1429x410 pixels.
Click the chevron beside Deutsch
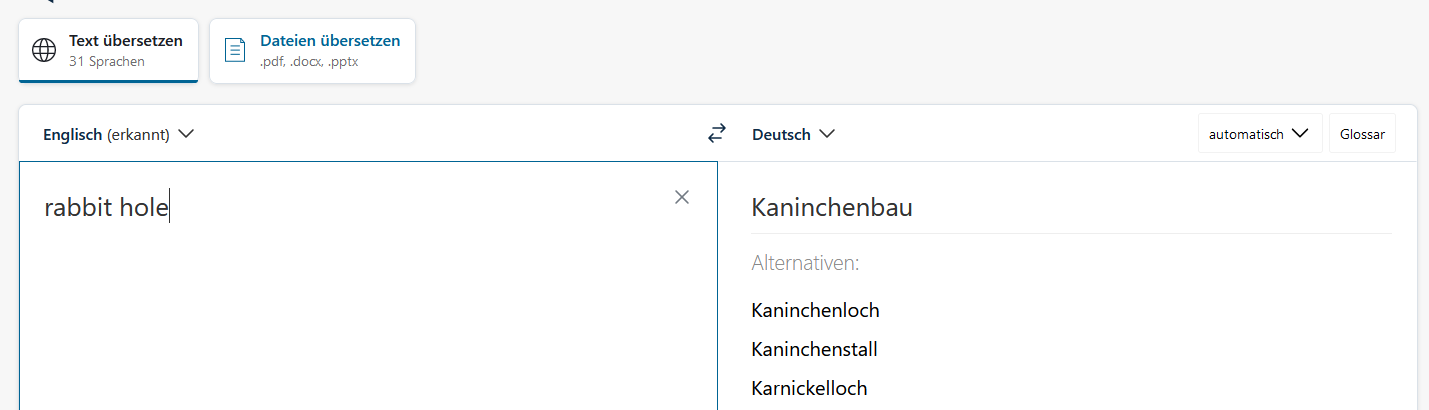(827, 134)
